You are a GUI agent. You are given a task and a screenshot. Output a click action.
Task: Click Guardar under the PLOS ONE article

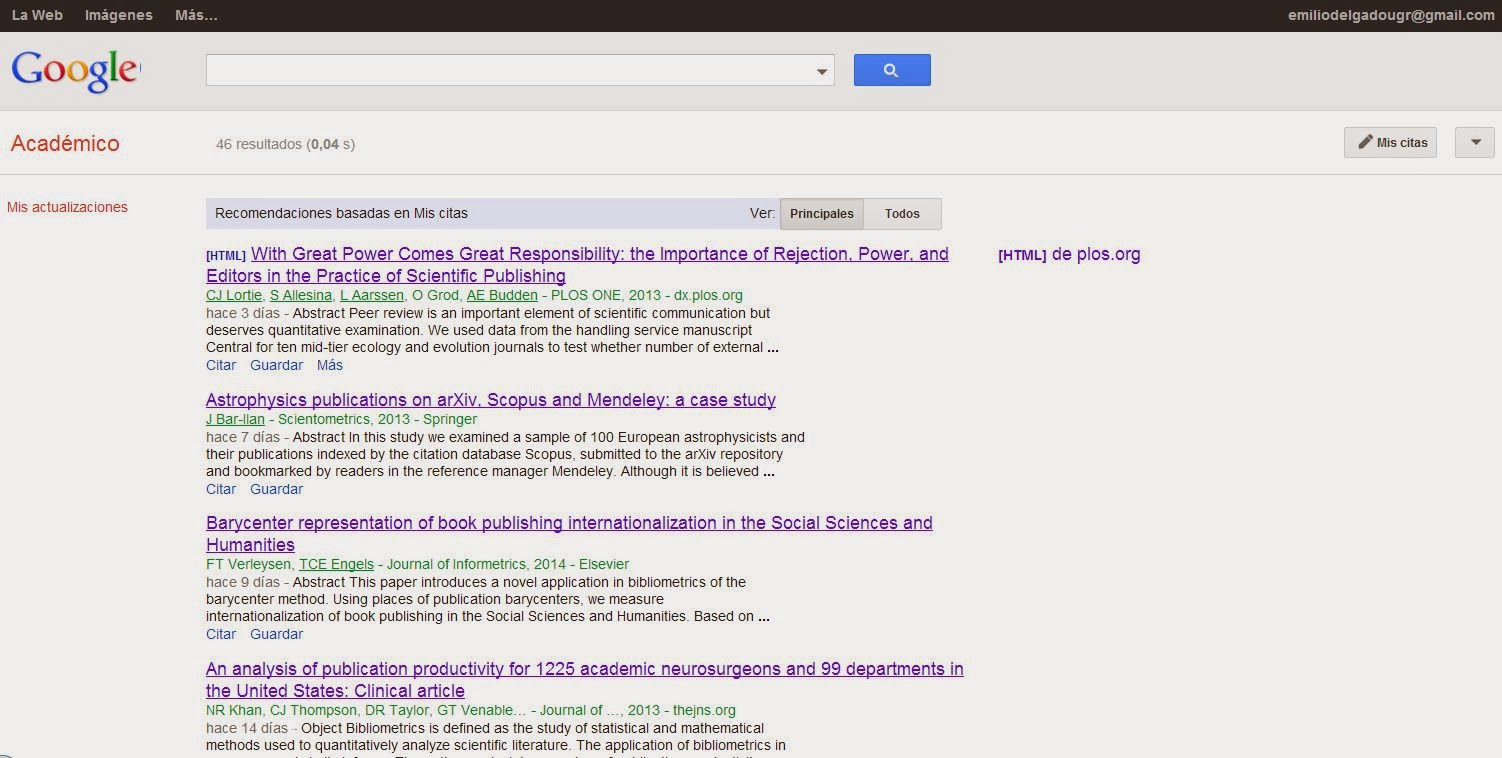276,365
